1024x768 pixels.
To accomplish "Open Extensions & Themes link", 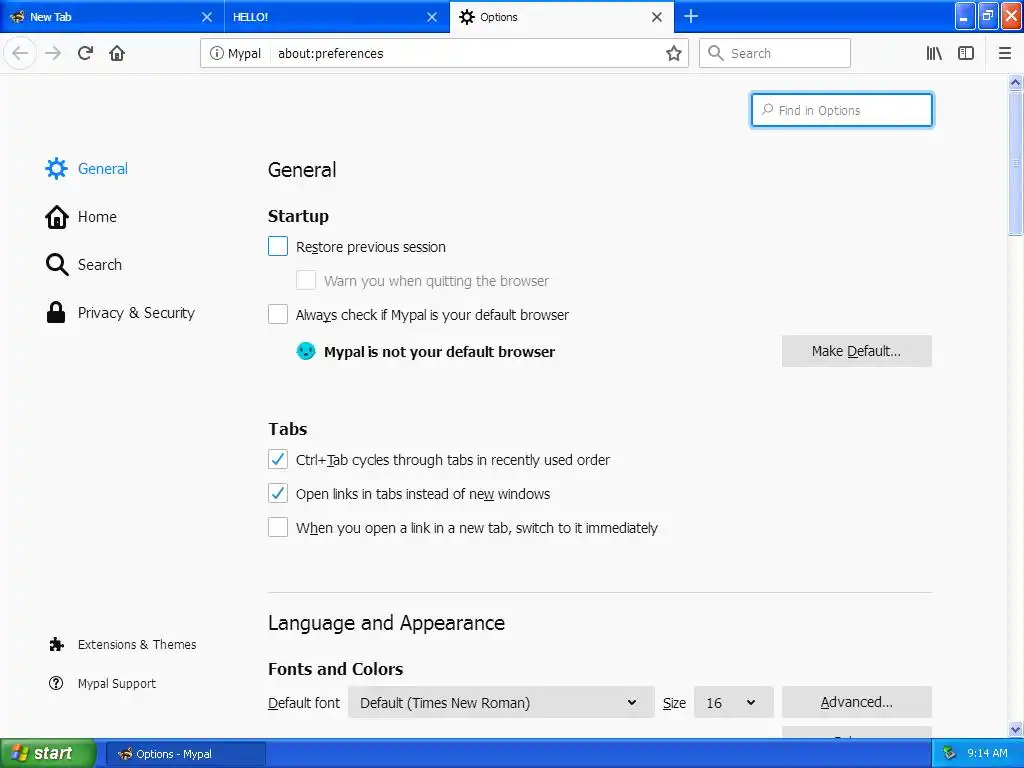I will tap(137, 645).
